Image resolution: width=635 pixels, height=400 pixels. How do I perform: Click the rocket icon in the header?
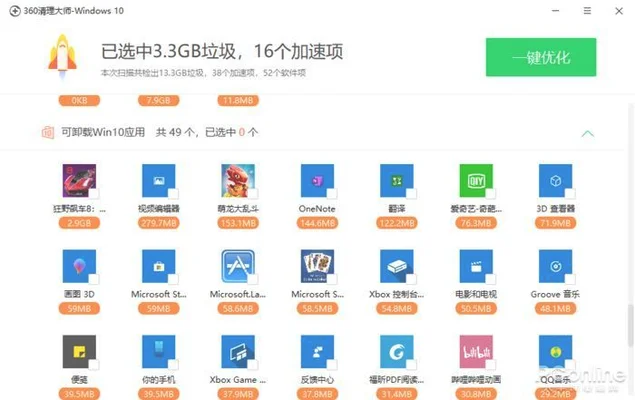click(x=62, y=57)
